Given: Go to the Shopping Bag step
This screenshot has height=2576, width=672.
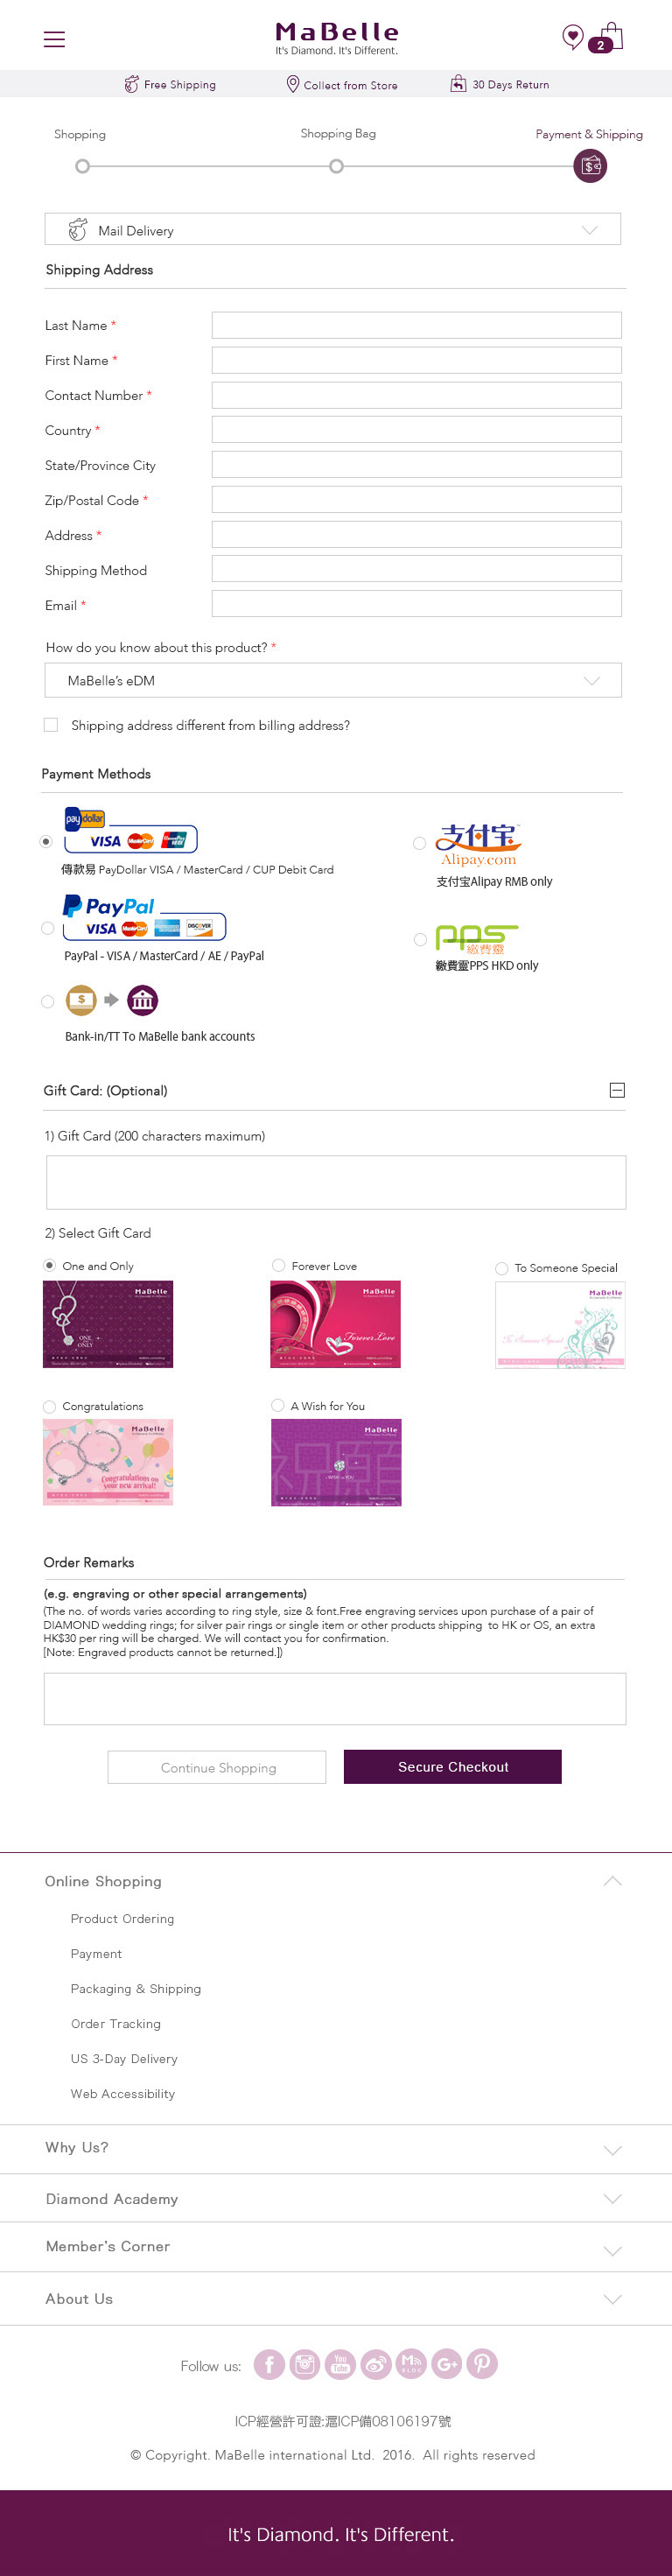Looking at the screenshot, I should [x=337, y=166].
